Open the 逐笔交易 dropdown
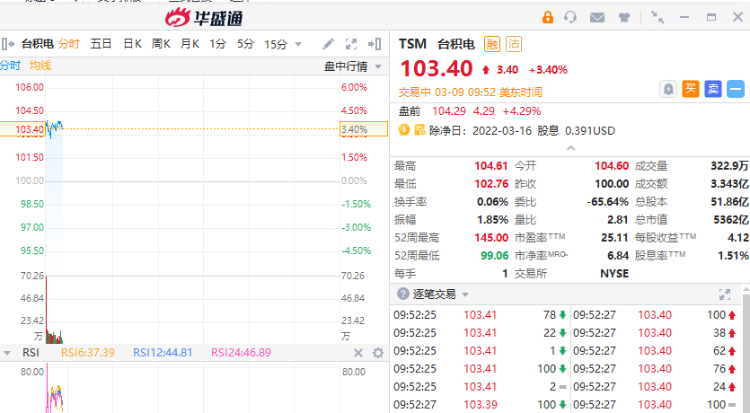750x413 pixels. [x=465, y=294]
